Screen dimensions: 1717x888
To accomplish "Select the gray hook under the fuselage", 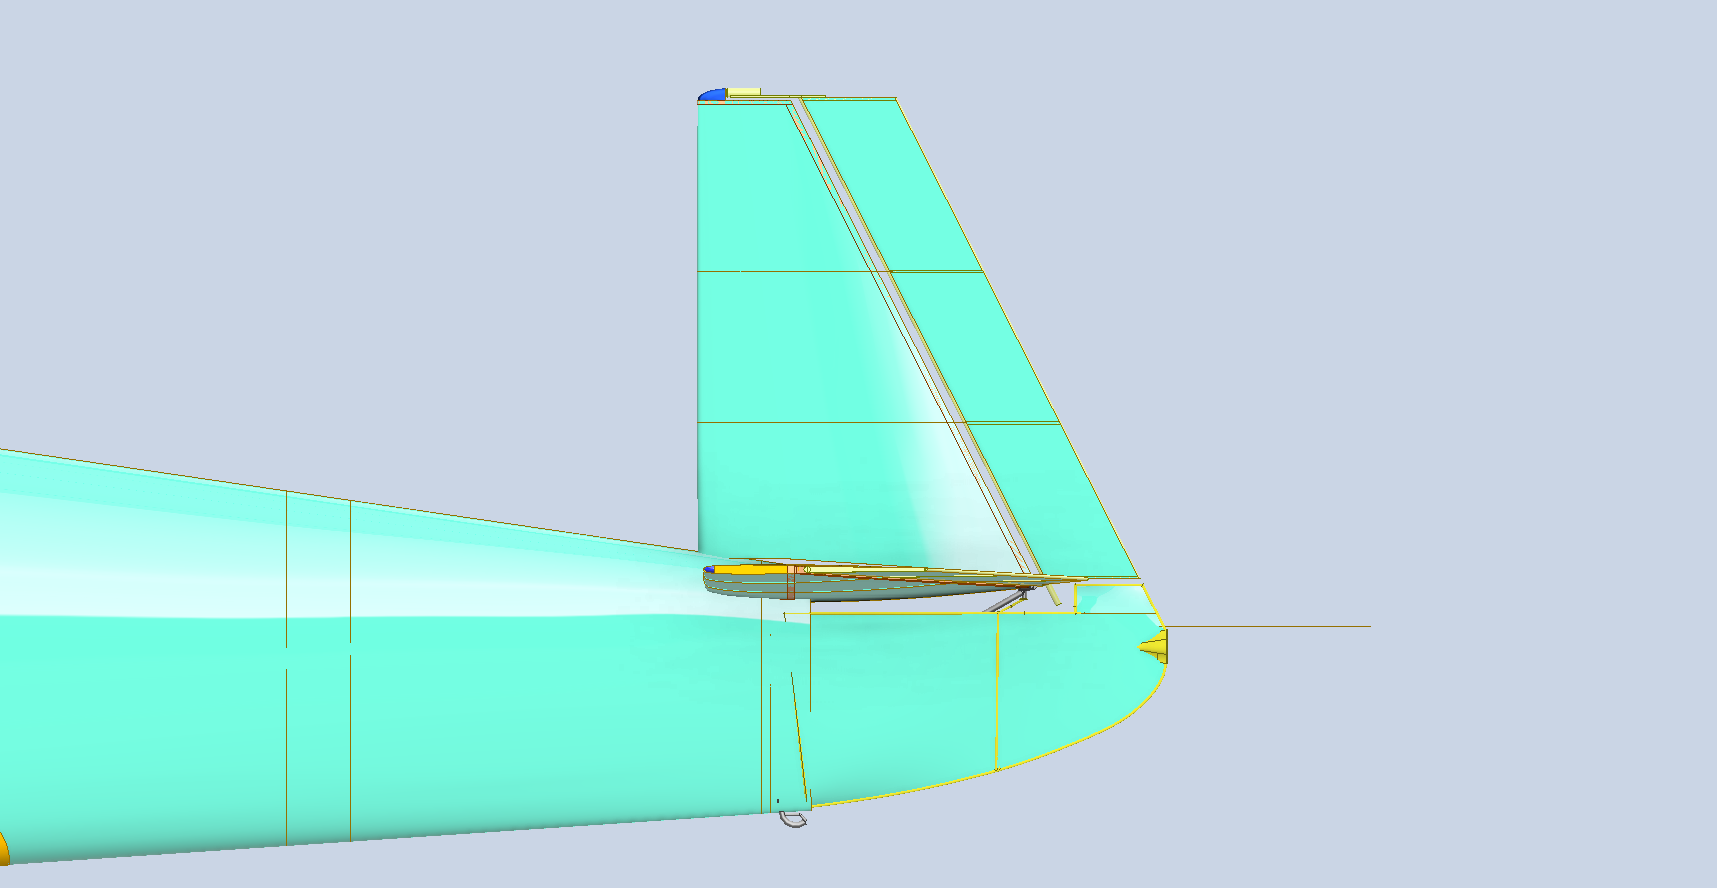I will click(793, 820).
